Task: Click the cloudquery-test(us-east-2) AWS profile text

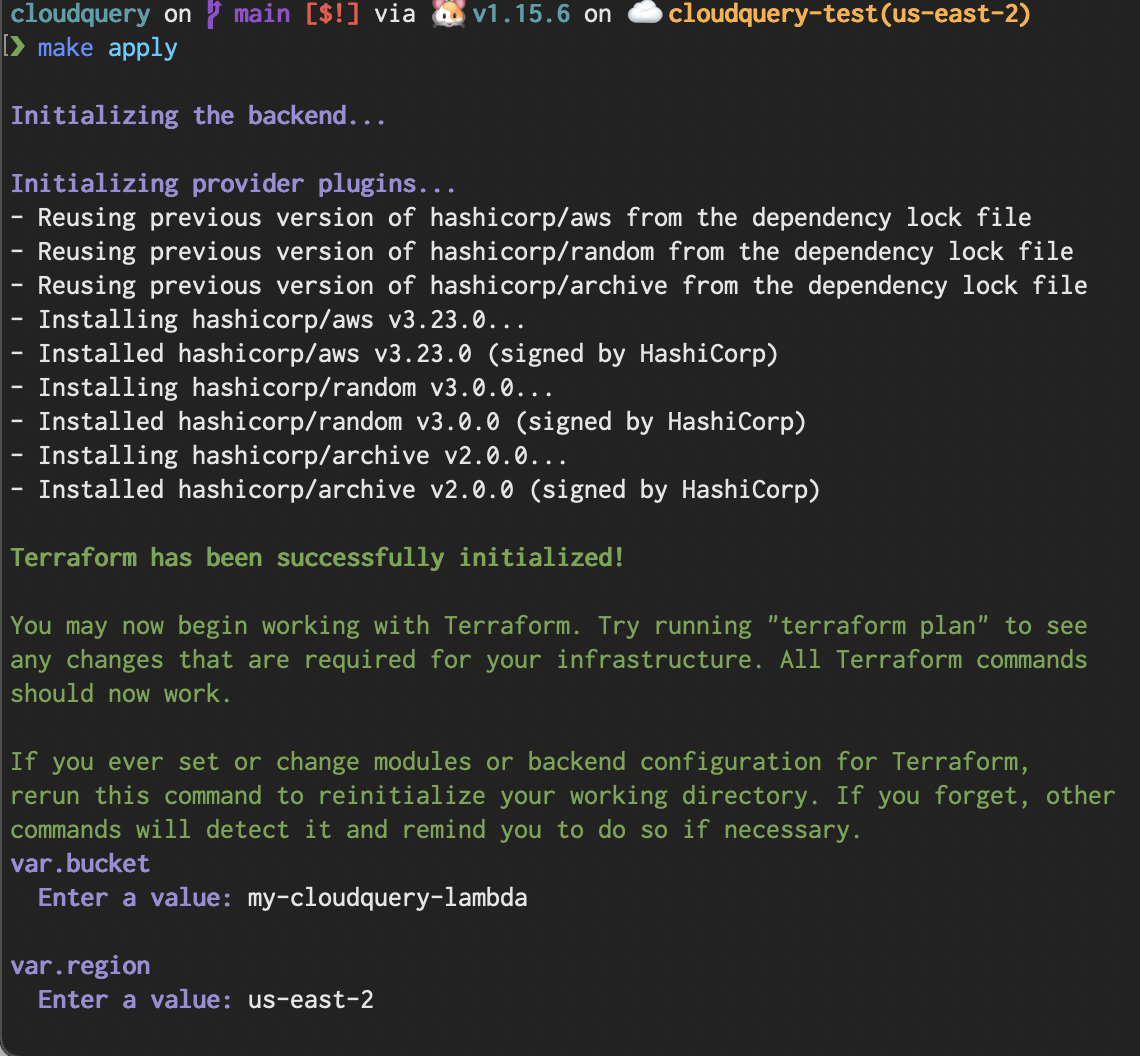Action: 849,15
